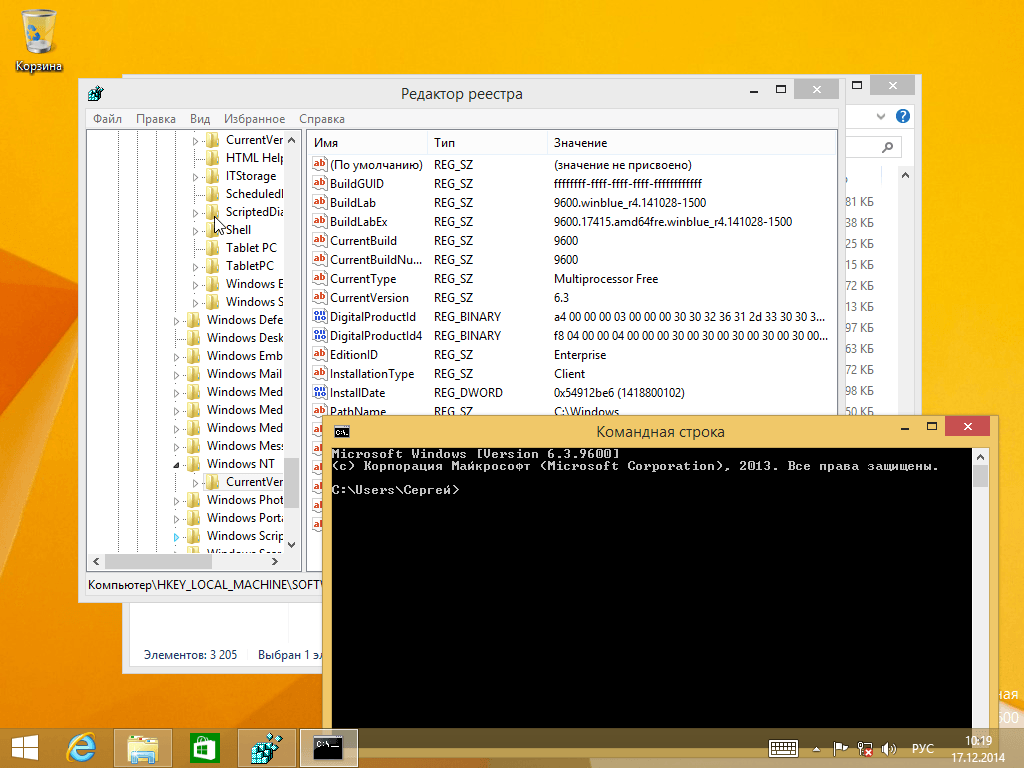Open File Explorer taskbar icon
This screenshot has height=768, width=1024.
[x=142, y=748]
